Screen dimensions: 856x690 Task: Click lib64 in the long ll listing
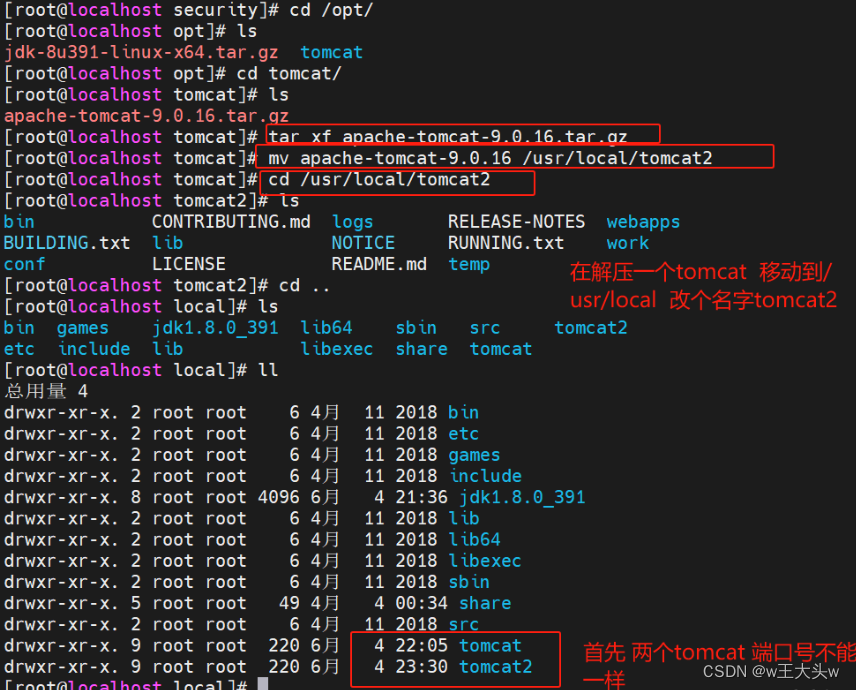click(x=474, y=539)
